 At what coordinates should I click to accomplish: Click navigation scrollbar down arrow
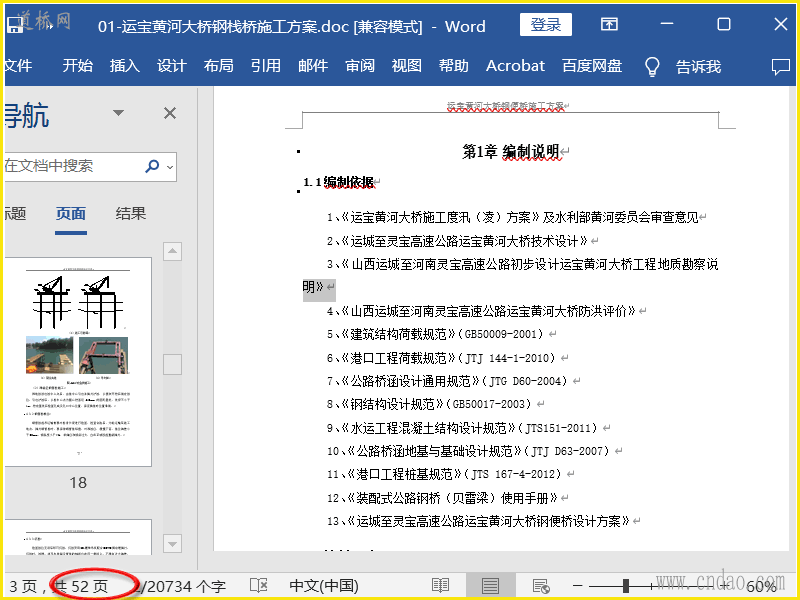[x=172, y=543]
